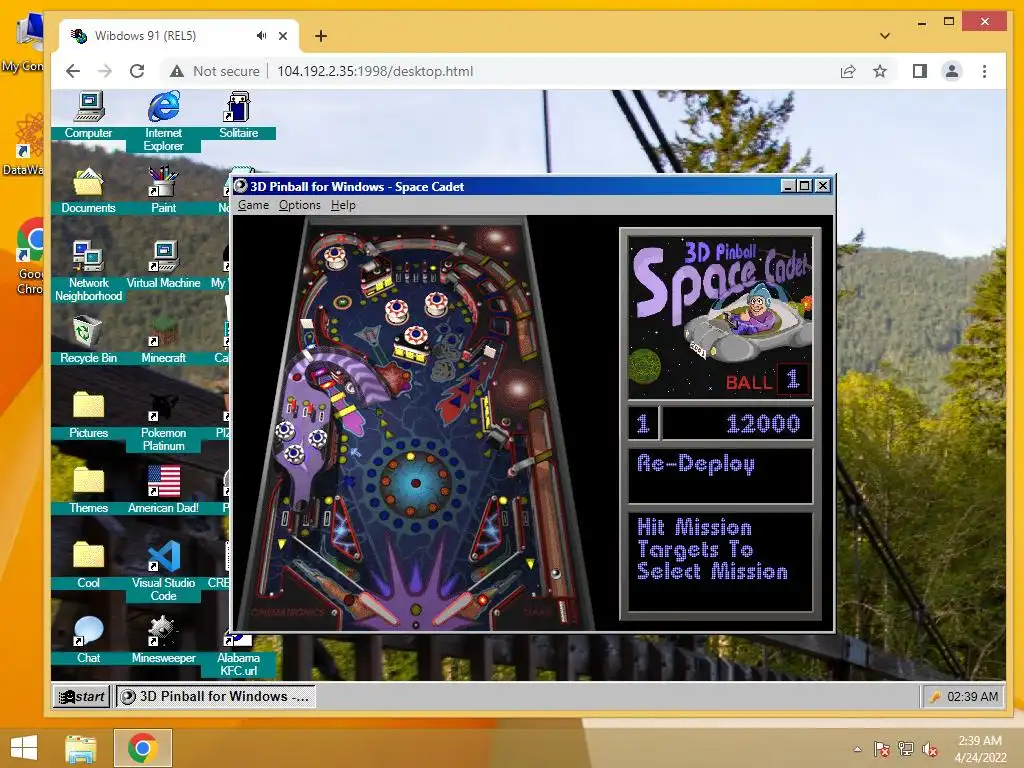1024x768 pixels.
Task: Open the Alabama KFC.url shortcut
Action: pos(238,655)
